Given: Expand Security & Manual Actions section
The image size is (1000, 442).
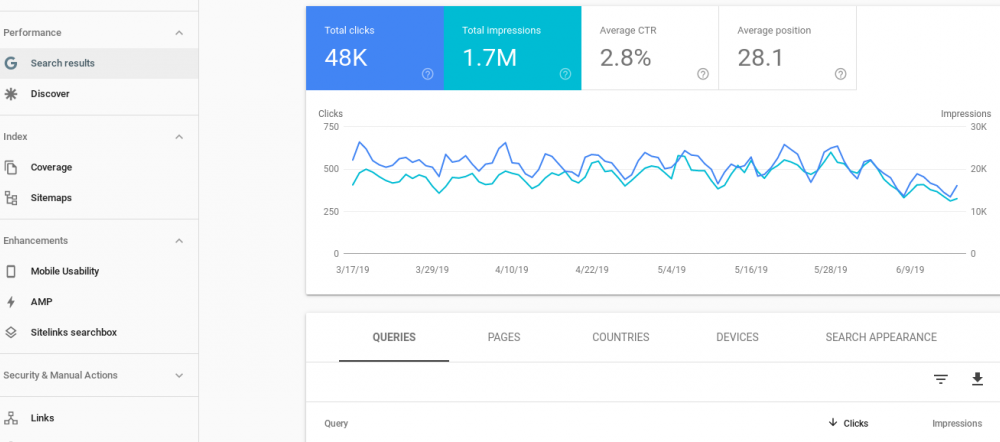Looking at the screenshot, I should coord(179,376).
